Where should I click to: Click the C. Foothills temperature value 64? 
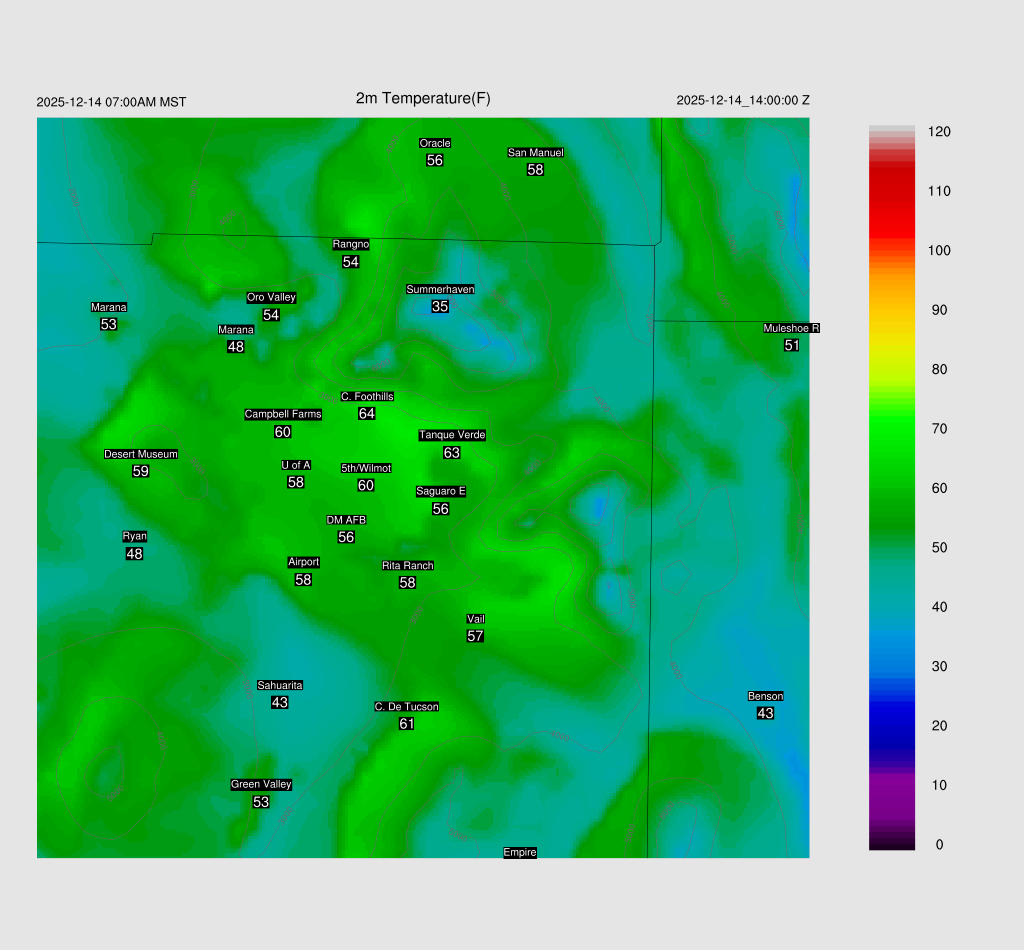(367, 414)
